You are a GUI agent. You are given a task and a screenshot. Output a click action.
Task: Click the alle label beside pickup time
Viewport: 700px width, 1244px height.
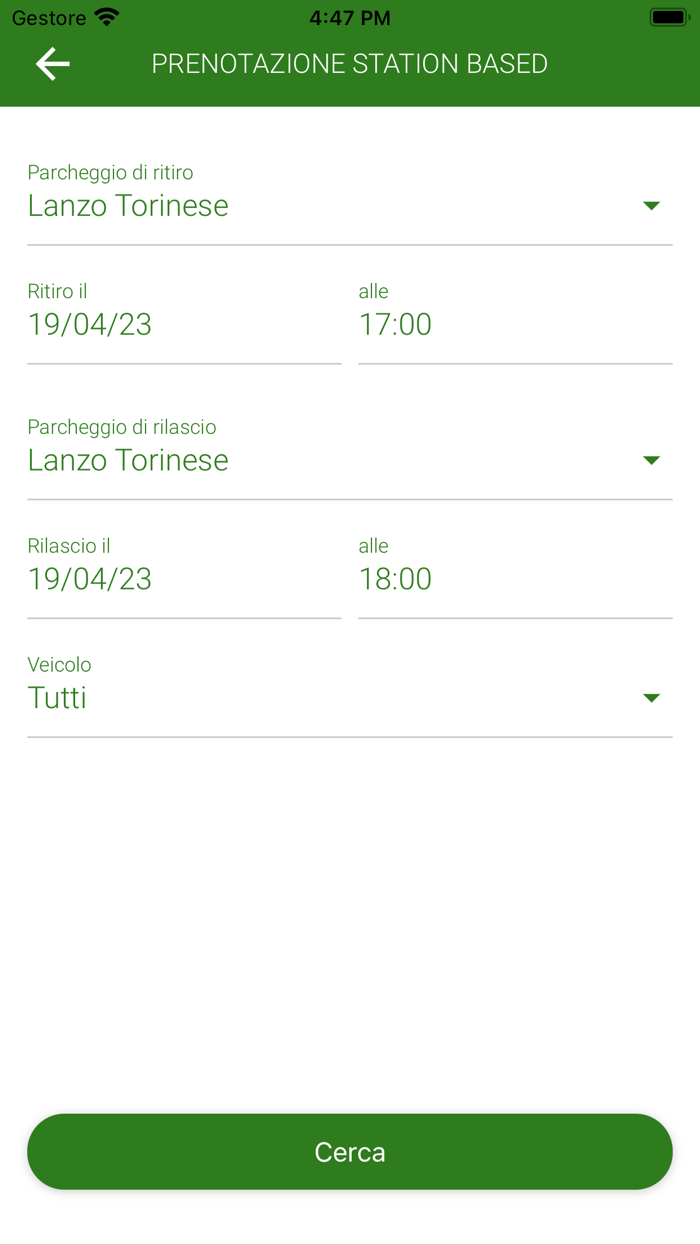click(x=372, y=291)
